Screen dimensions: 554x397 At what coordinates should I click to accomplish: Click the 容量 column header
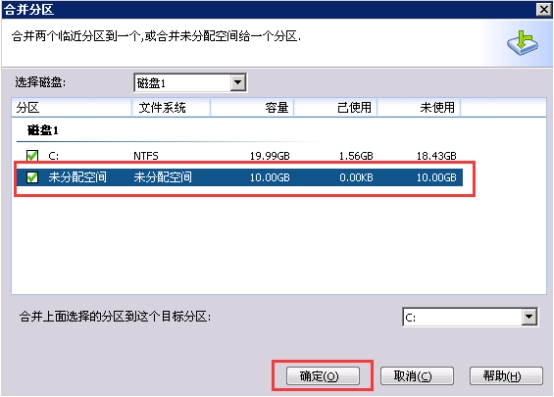[x=252, y=107]
